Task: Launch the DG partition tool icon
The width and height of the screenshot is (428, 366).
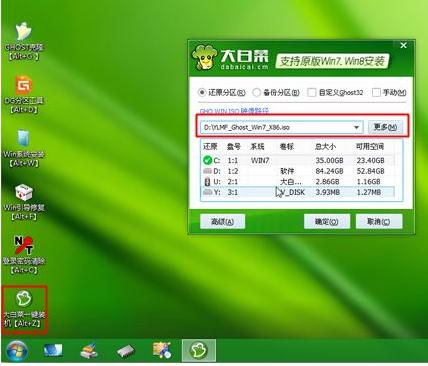Action: (x=24, y=85)
